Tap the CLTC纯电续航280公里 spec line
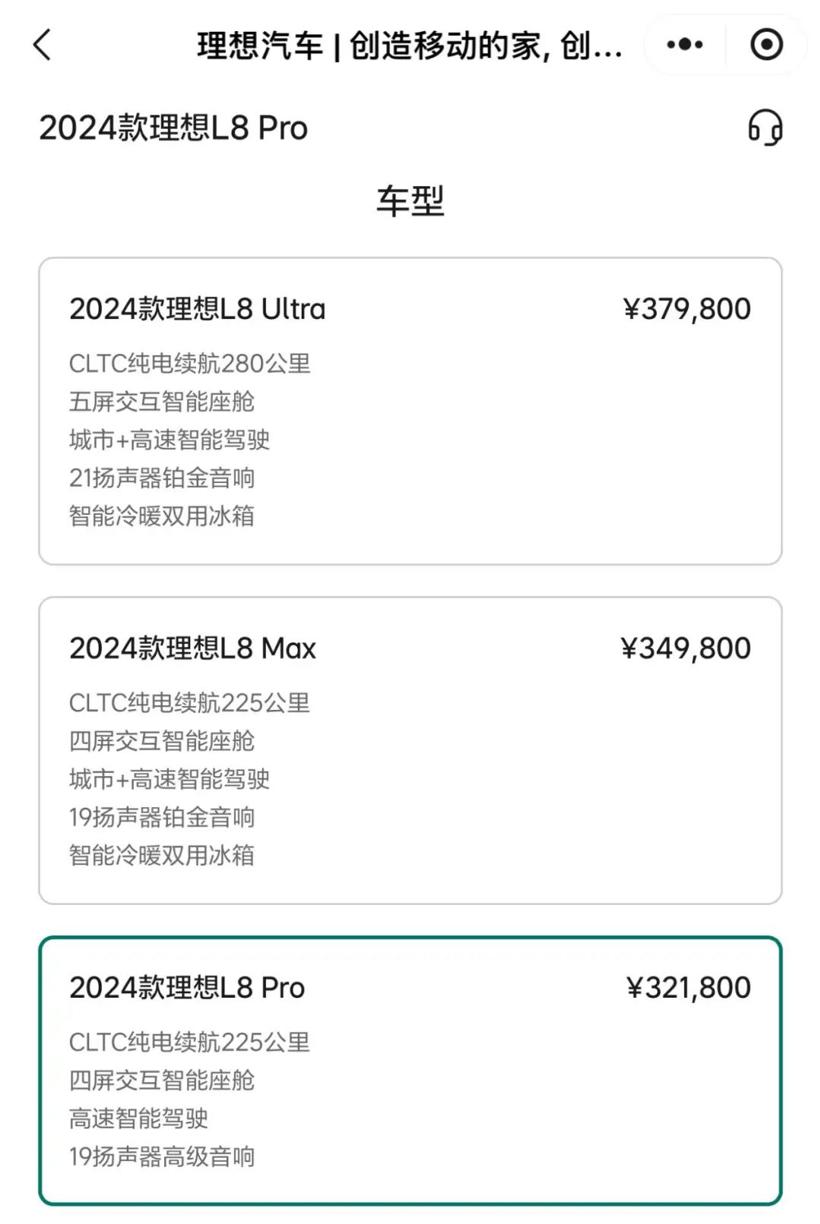 190,363
